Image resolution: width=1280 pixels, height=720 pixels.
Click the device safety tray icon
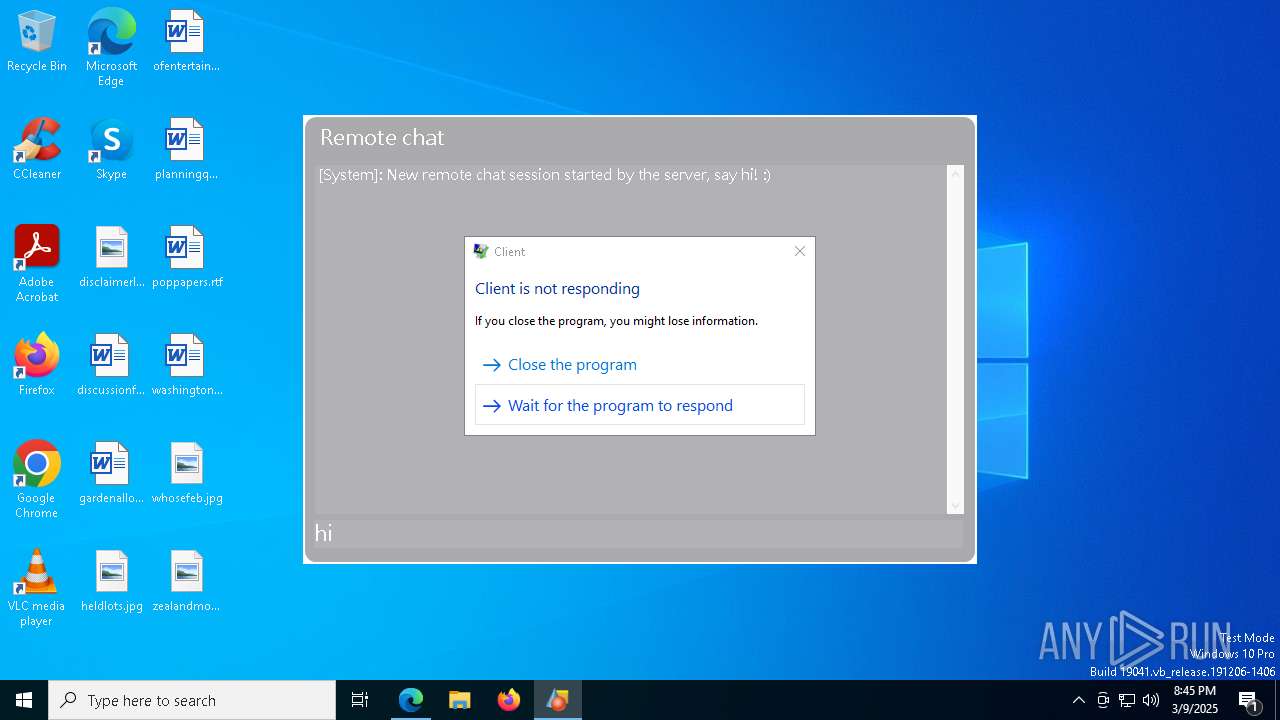1103,700
